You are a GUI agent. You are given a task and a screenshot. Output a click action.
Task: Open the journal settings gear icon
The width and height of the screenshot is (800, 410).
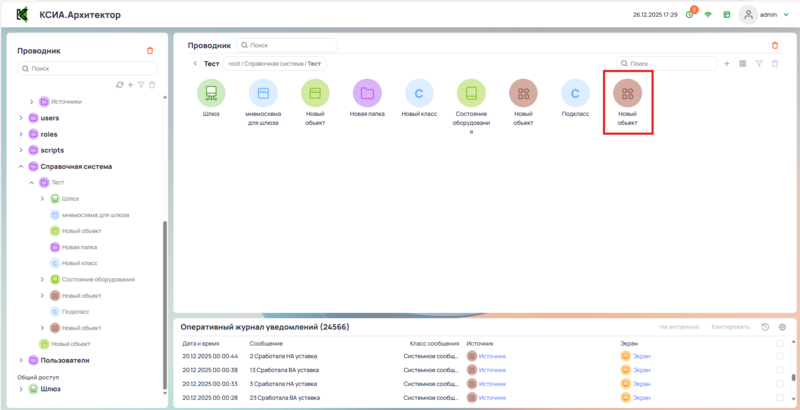coord(782,327)
